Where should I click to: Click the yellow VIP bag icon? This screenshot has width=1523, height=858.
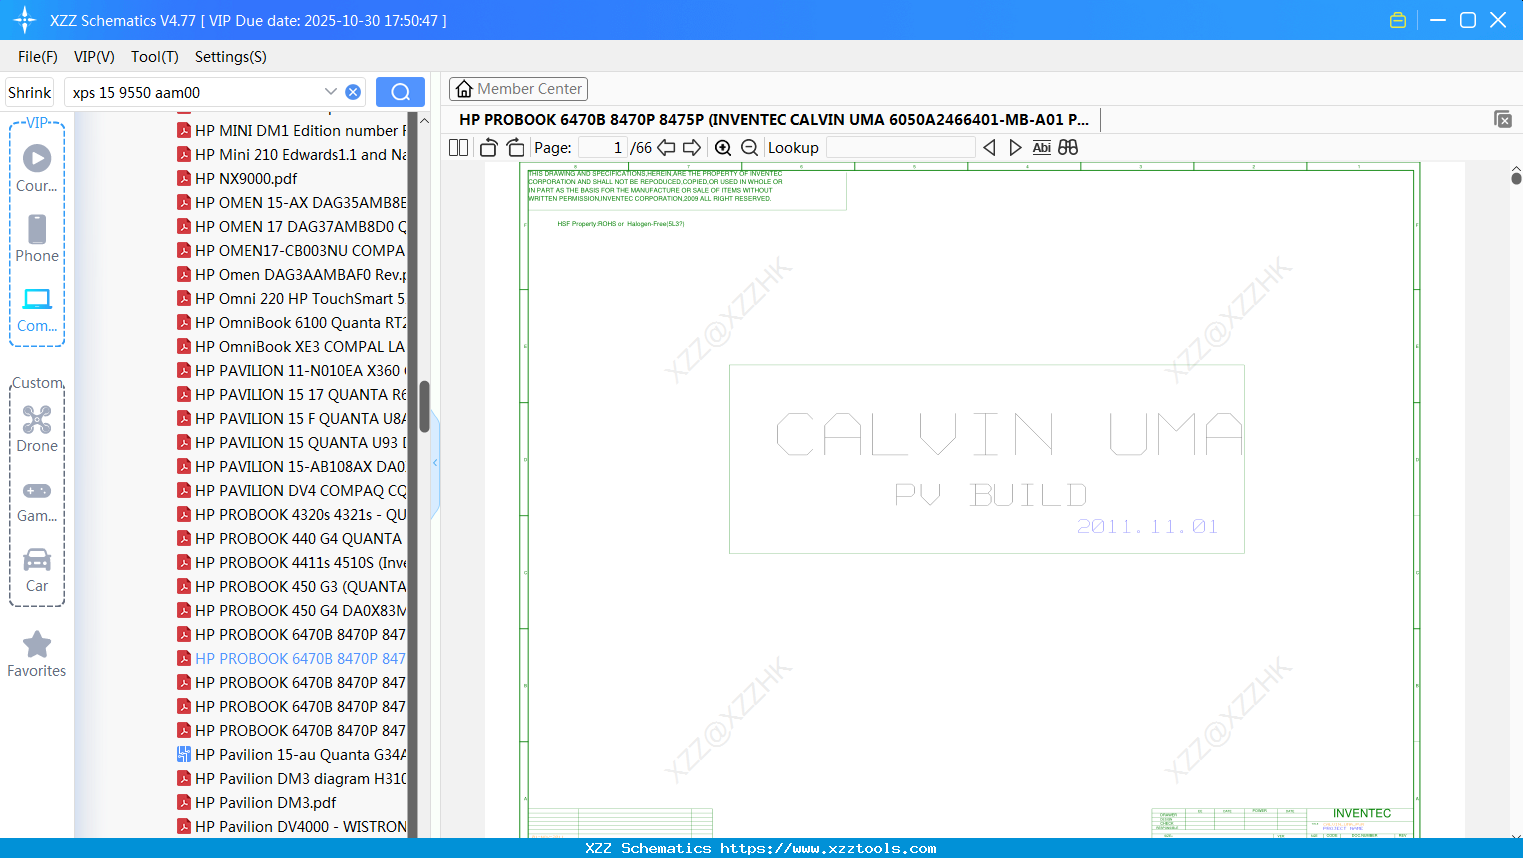1398,20
